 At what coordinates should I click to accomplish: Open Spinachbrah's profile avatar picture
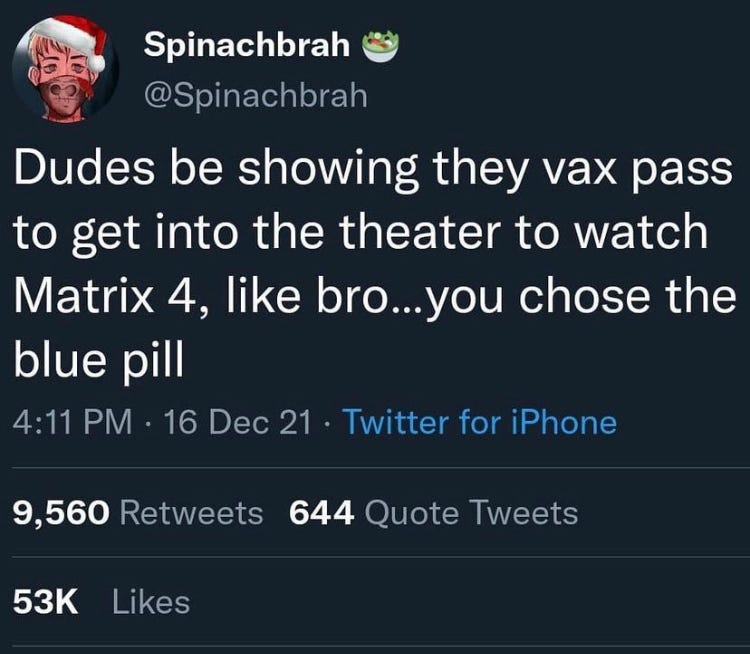[66, 70]
